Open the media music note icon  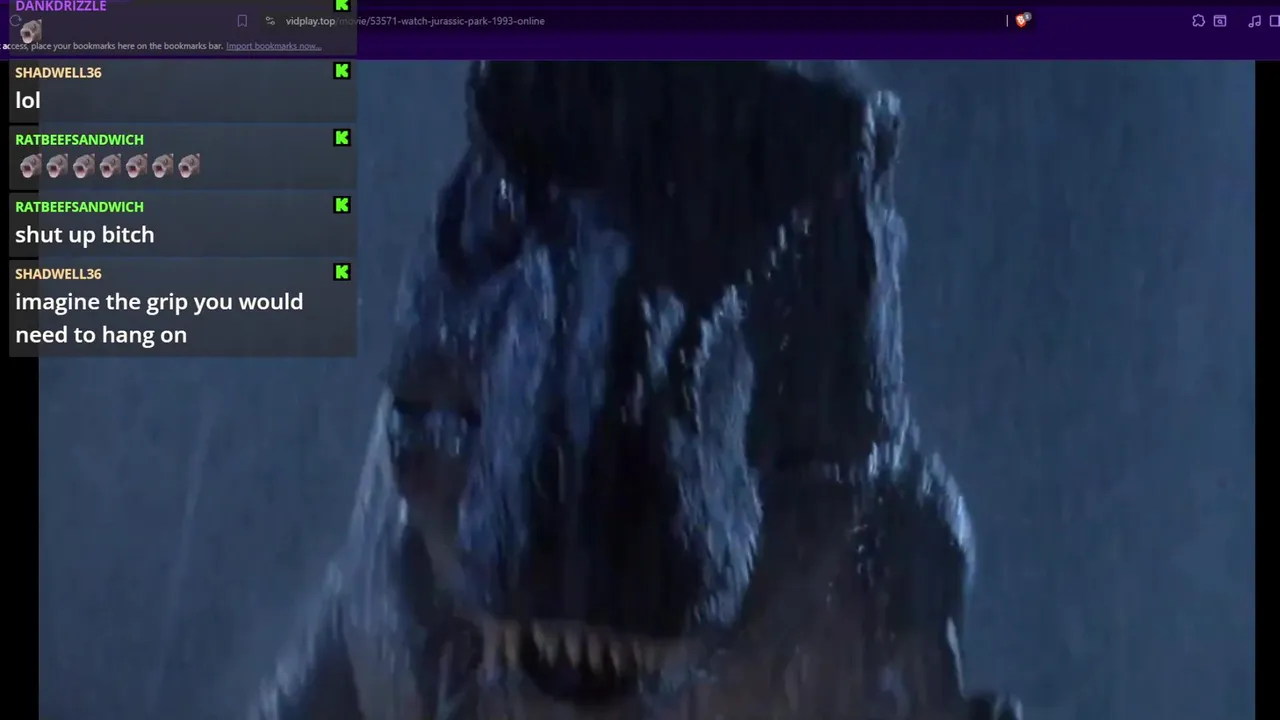coord(1254,21)
